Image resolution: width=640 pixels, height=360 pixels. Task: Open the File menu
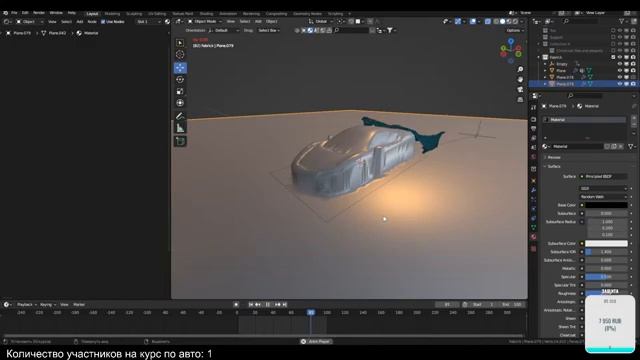point(14,13)
